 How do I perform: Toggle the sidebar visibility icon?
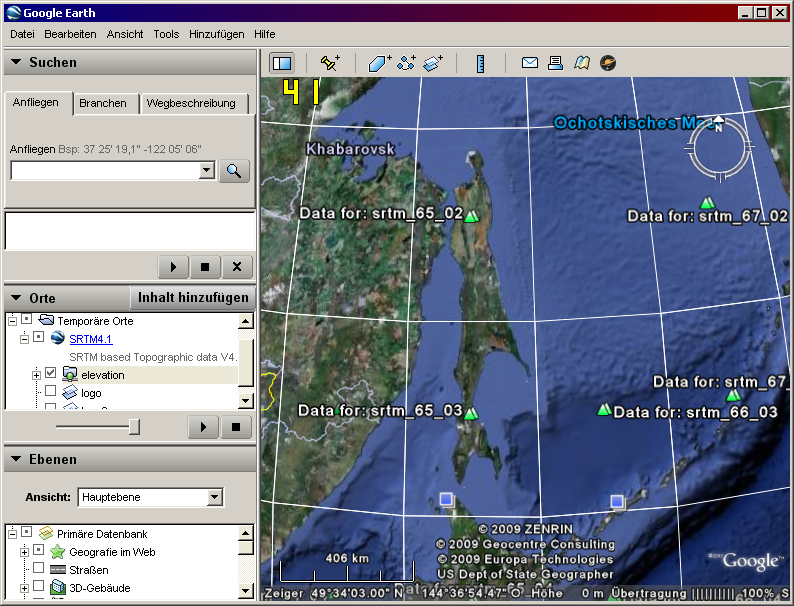281,63
